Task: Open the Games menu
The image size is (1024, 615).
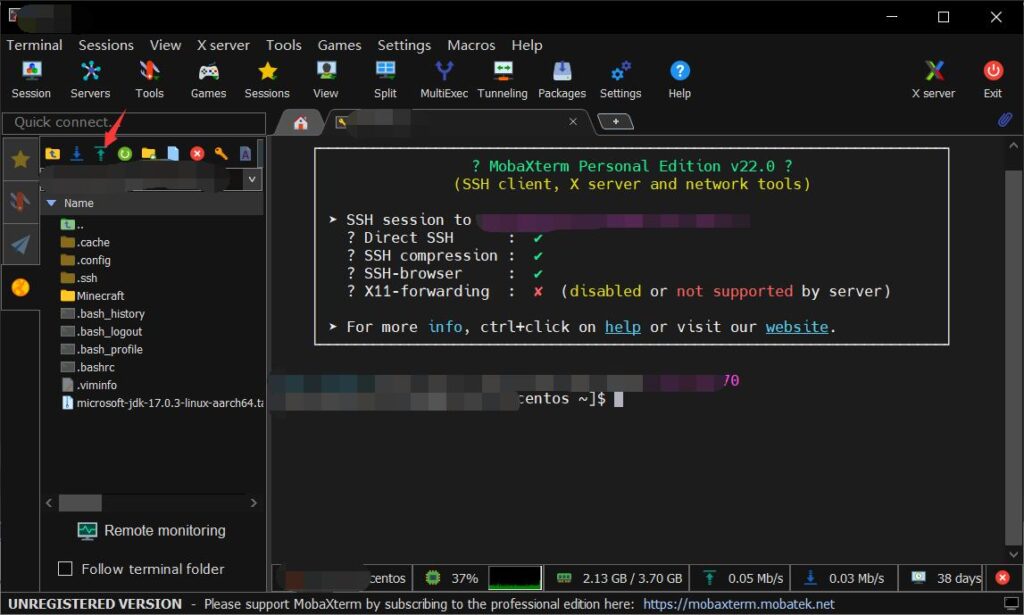Action: [339, 45]
